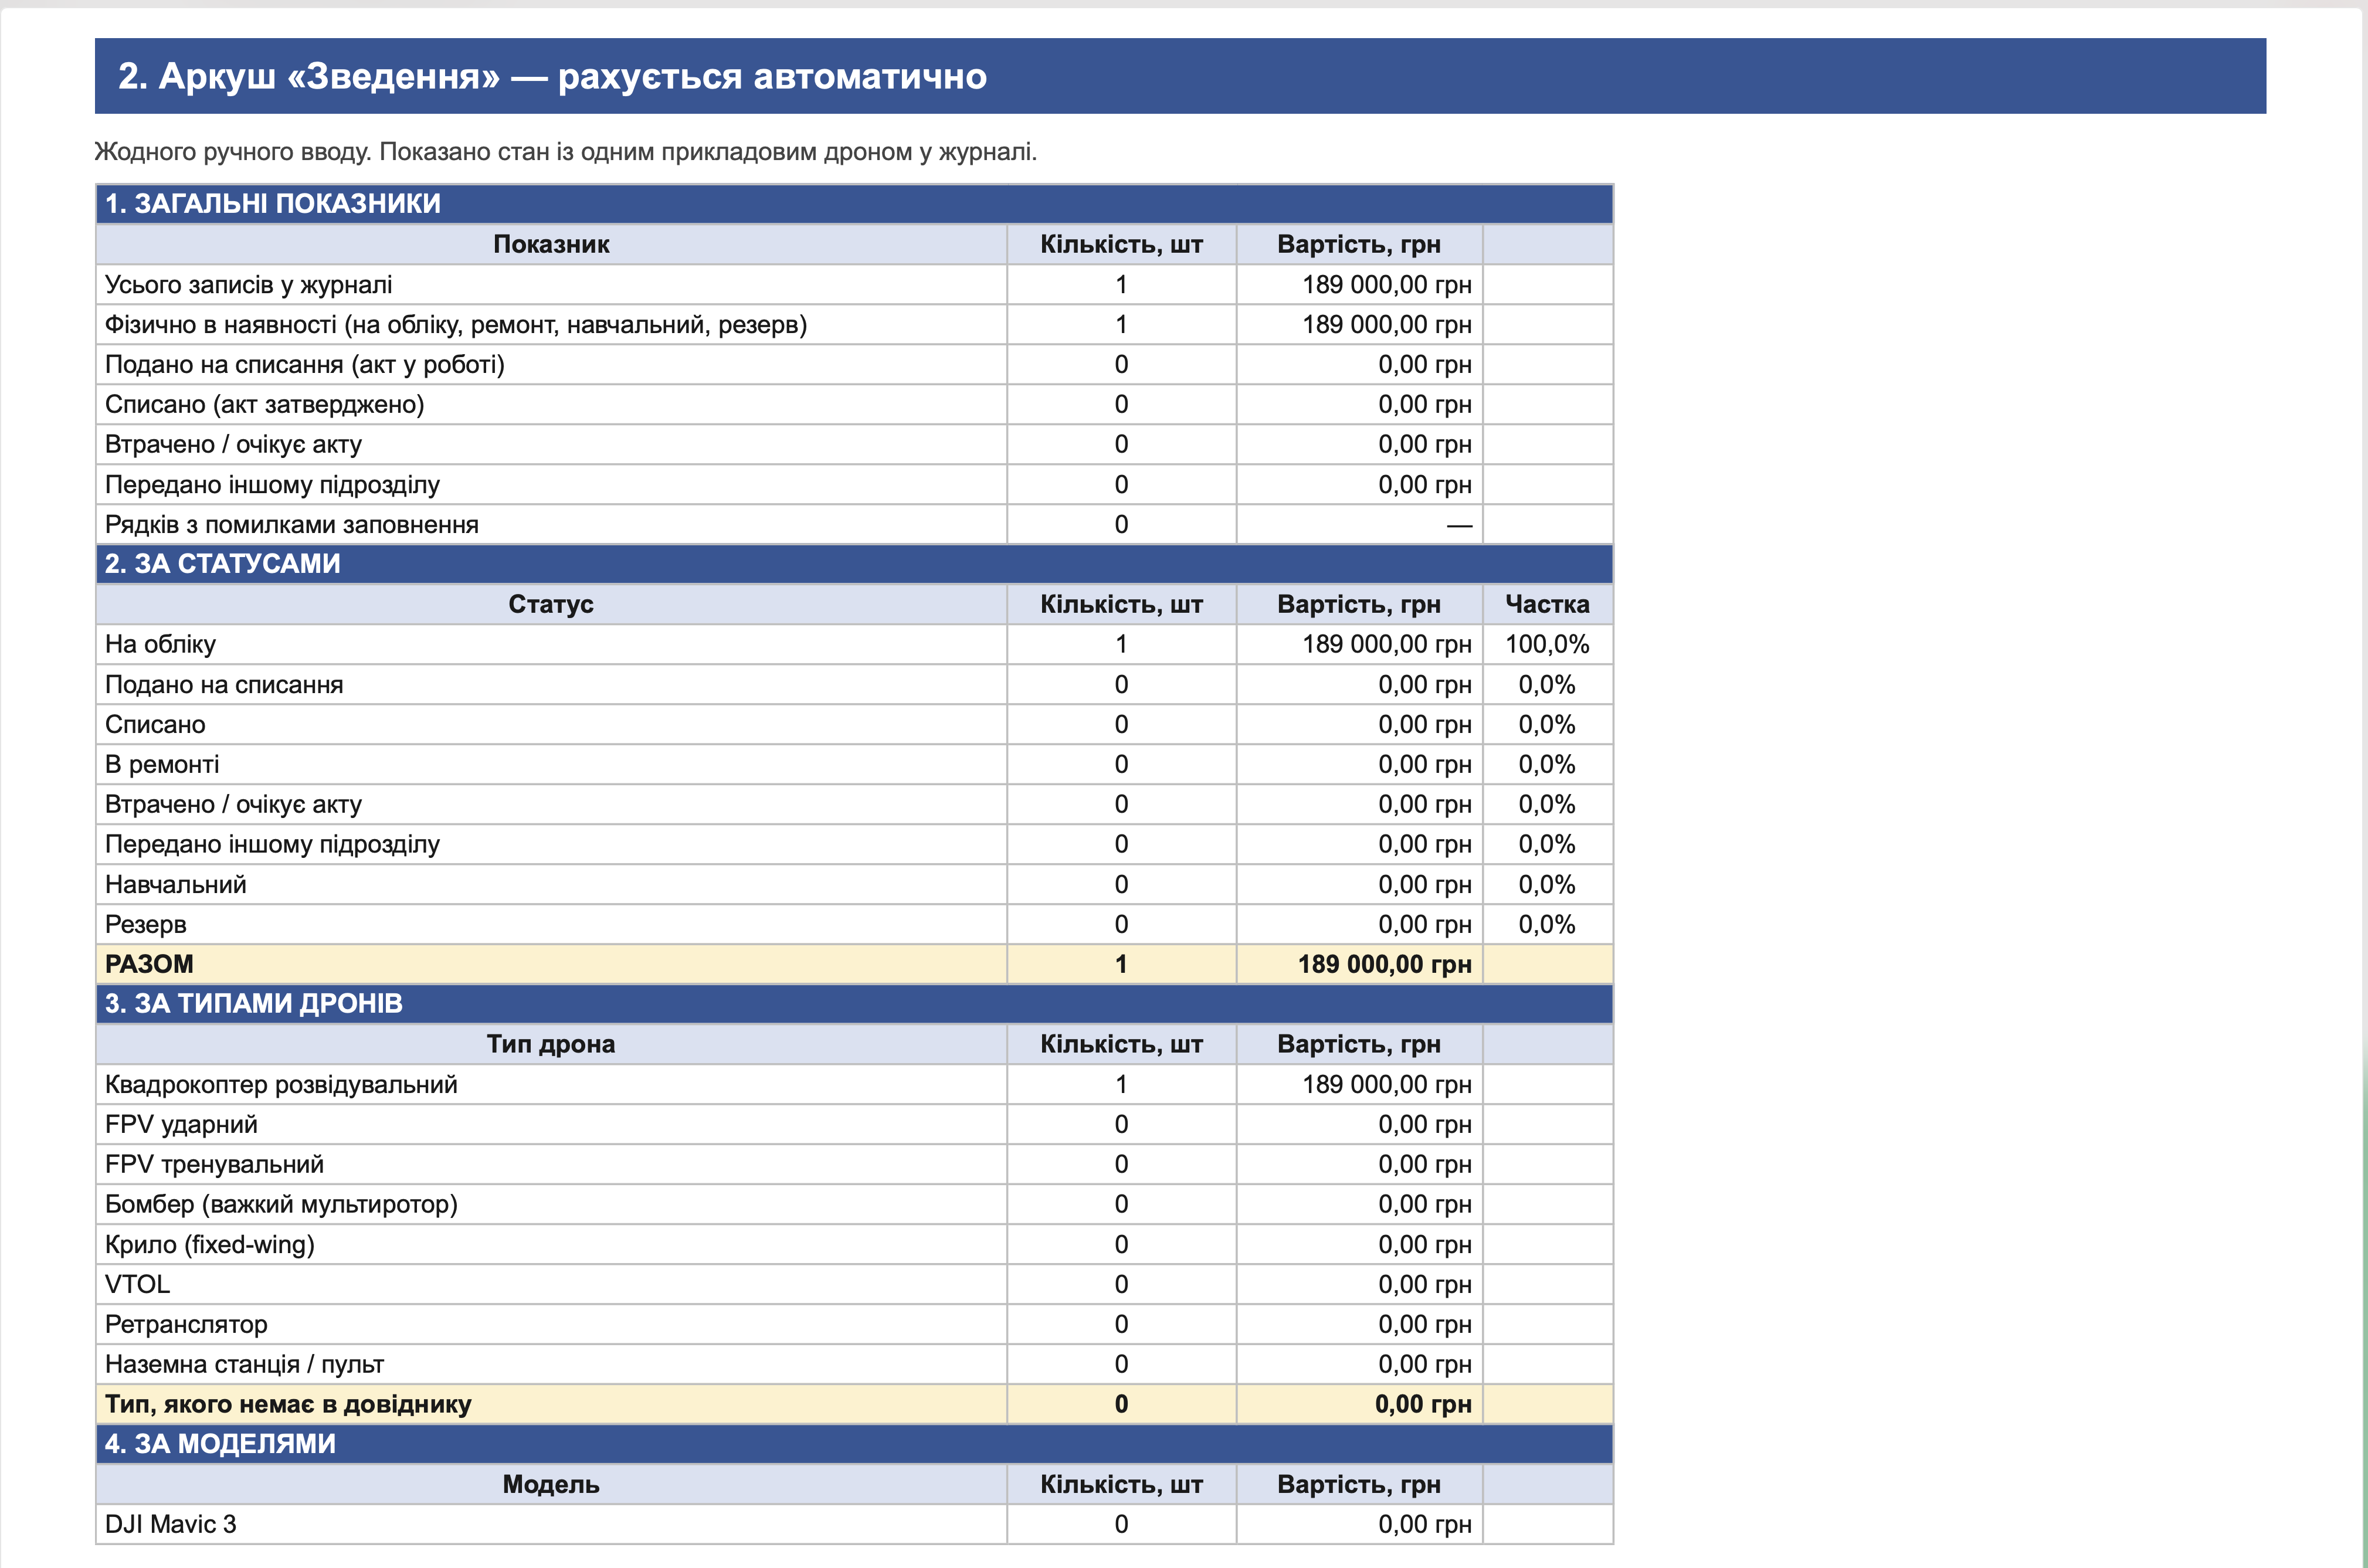Click section header '1. ЗАГАЛЬНІ ПОКАЗНИКИ'
The width and height of the screenshot is (2368, 1568).
(x=854, y=204)
